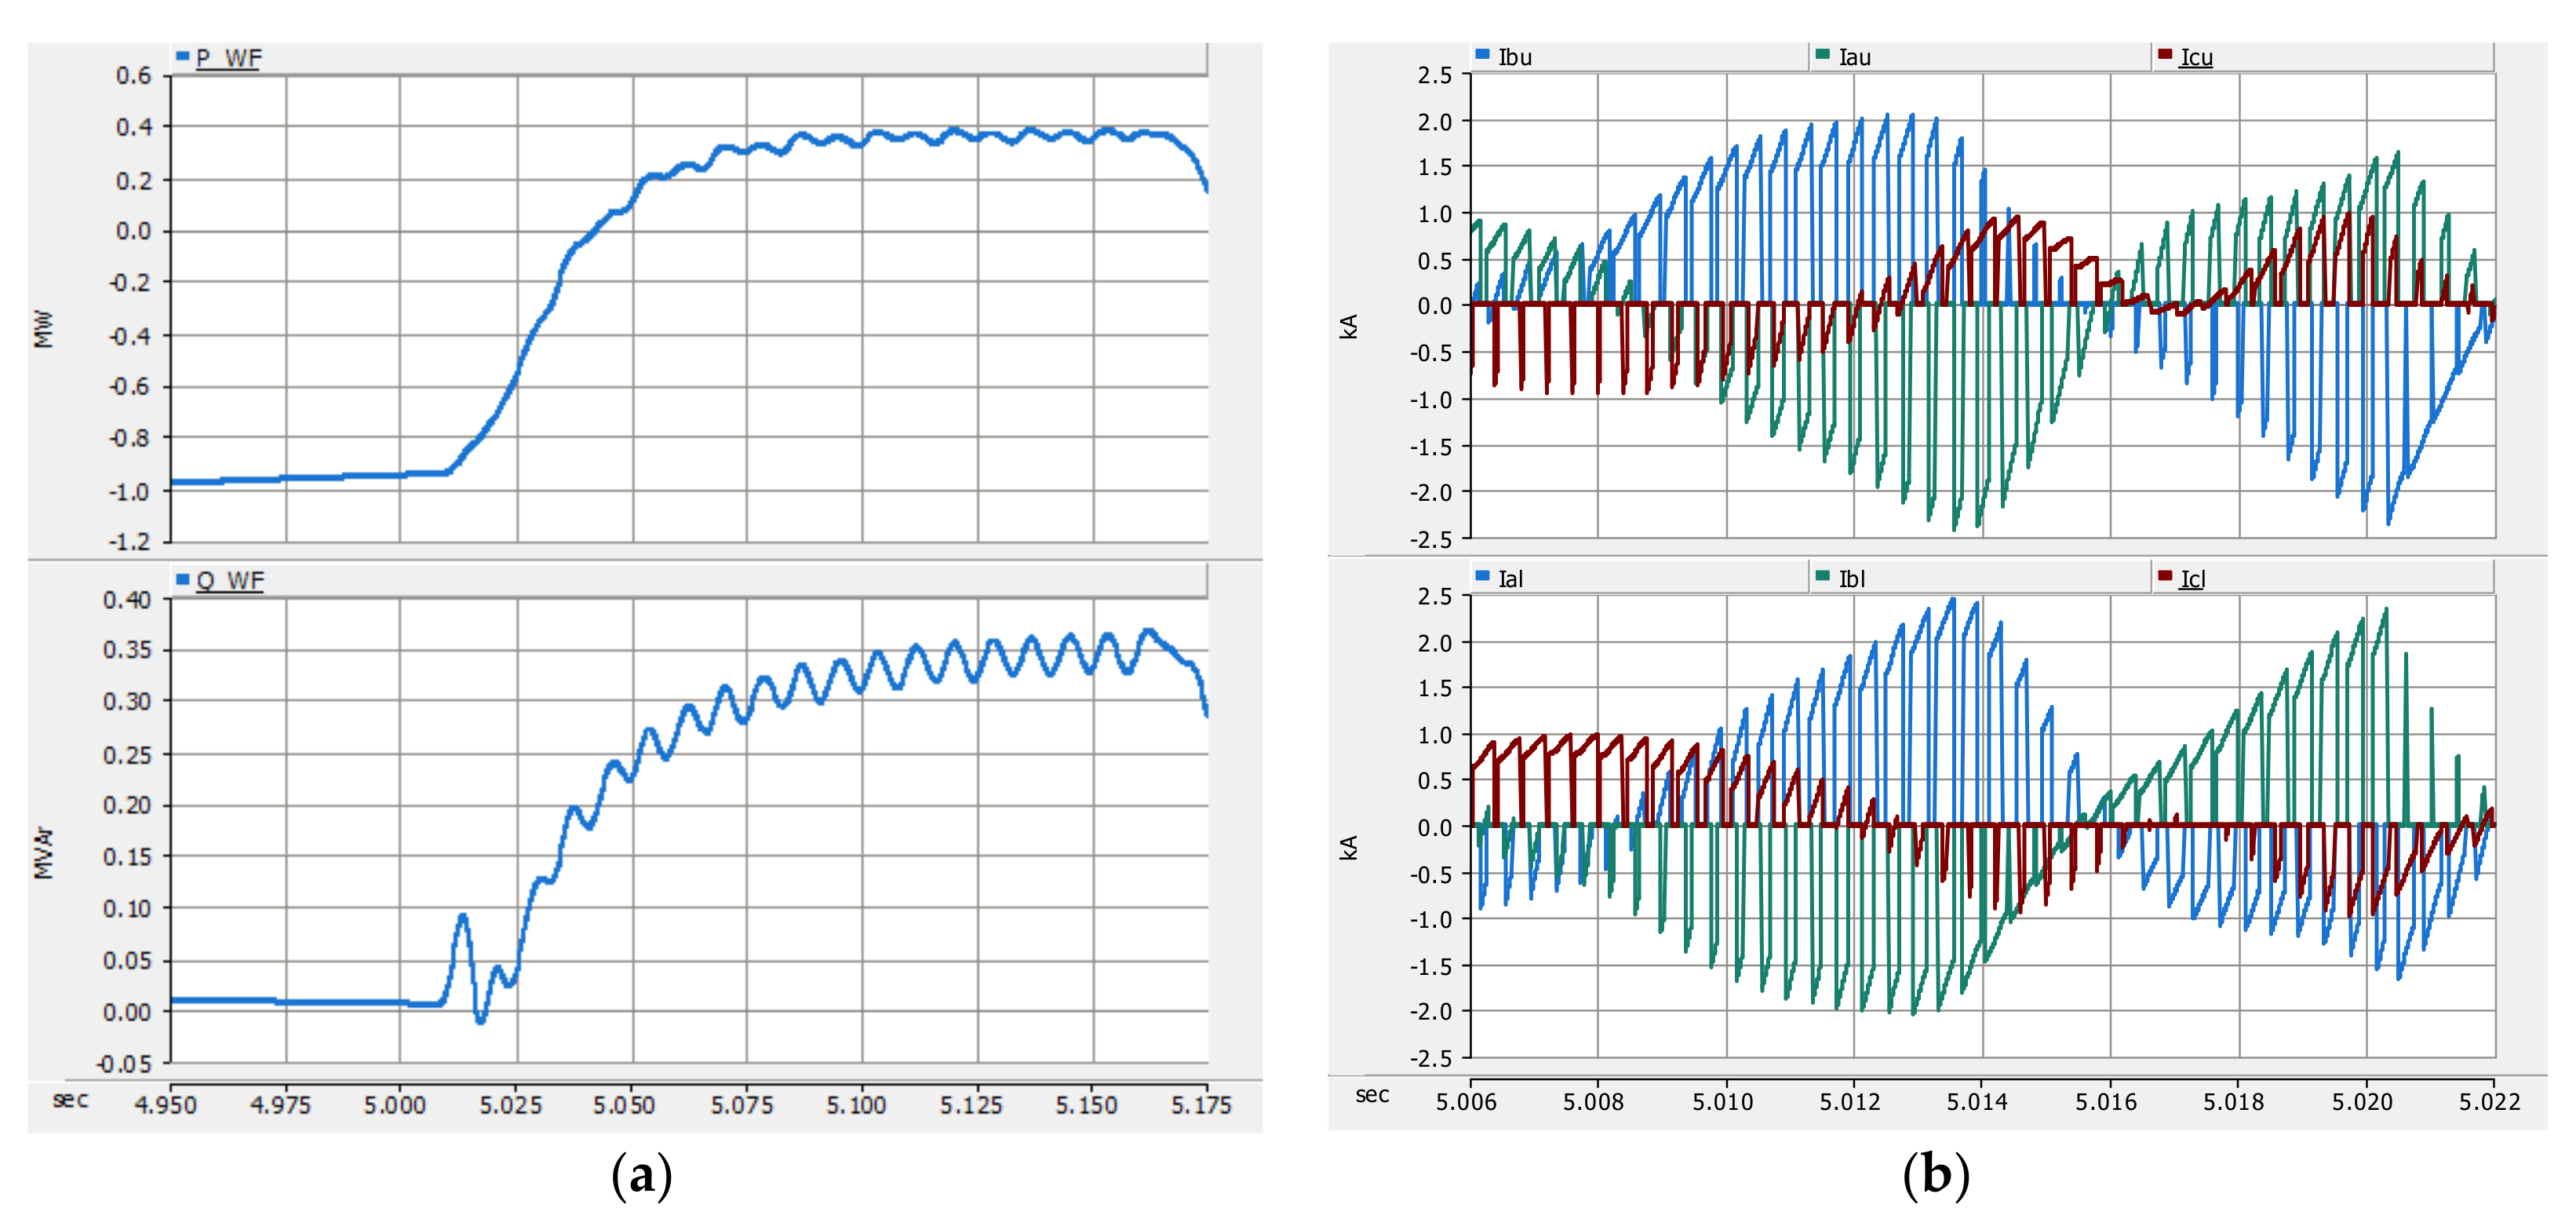Image resolution: width=2576 pixels, height=1230 pixels.
Task: Click the Ibl green legend swatch
Action: coord(1823,577)
